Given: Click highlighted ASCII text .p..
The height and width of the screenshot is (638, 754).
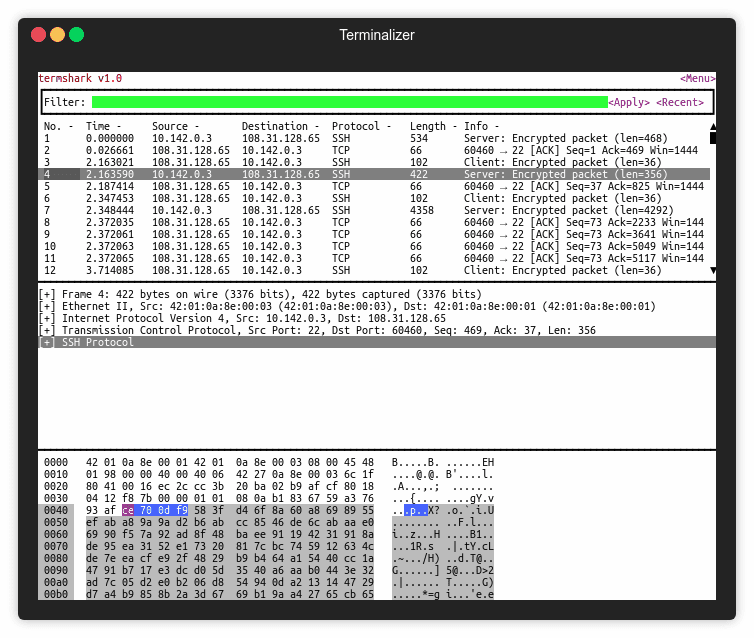Looking at the screenshot, I should tap(415, 510).
